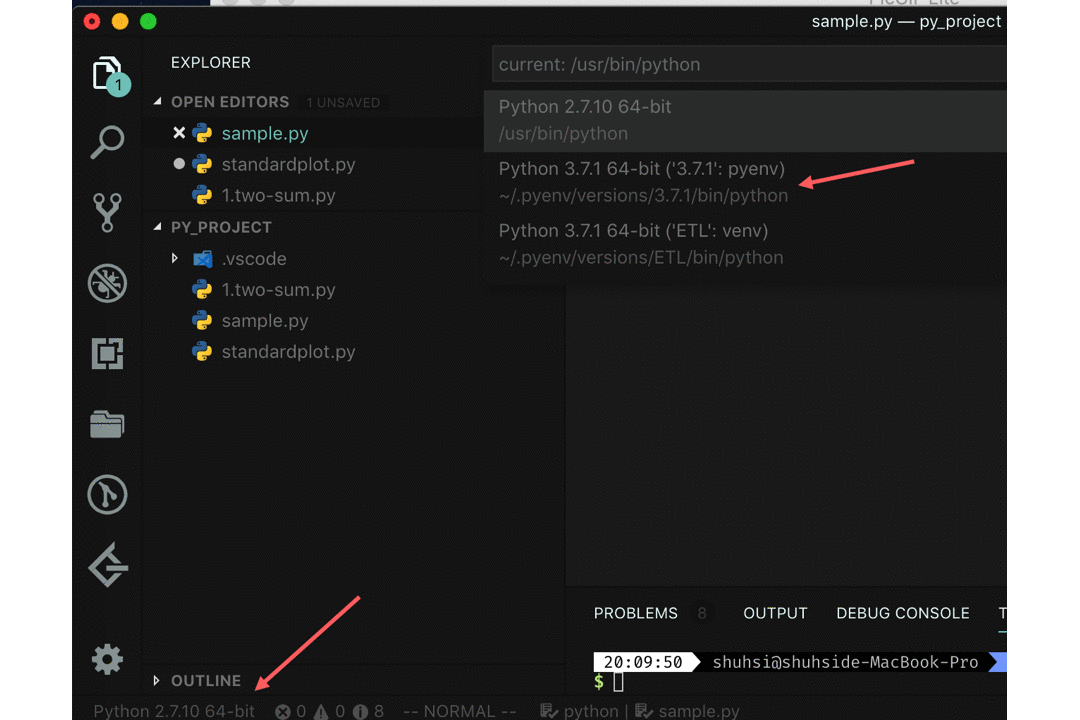Open the Manage settings gear
Image resolution: width=1080 pixels, height=720 pixels.
pyautogui.click(x=107, y=659)
